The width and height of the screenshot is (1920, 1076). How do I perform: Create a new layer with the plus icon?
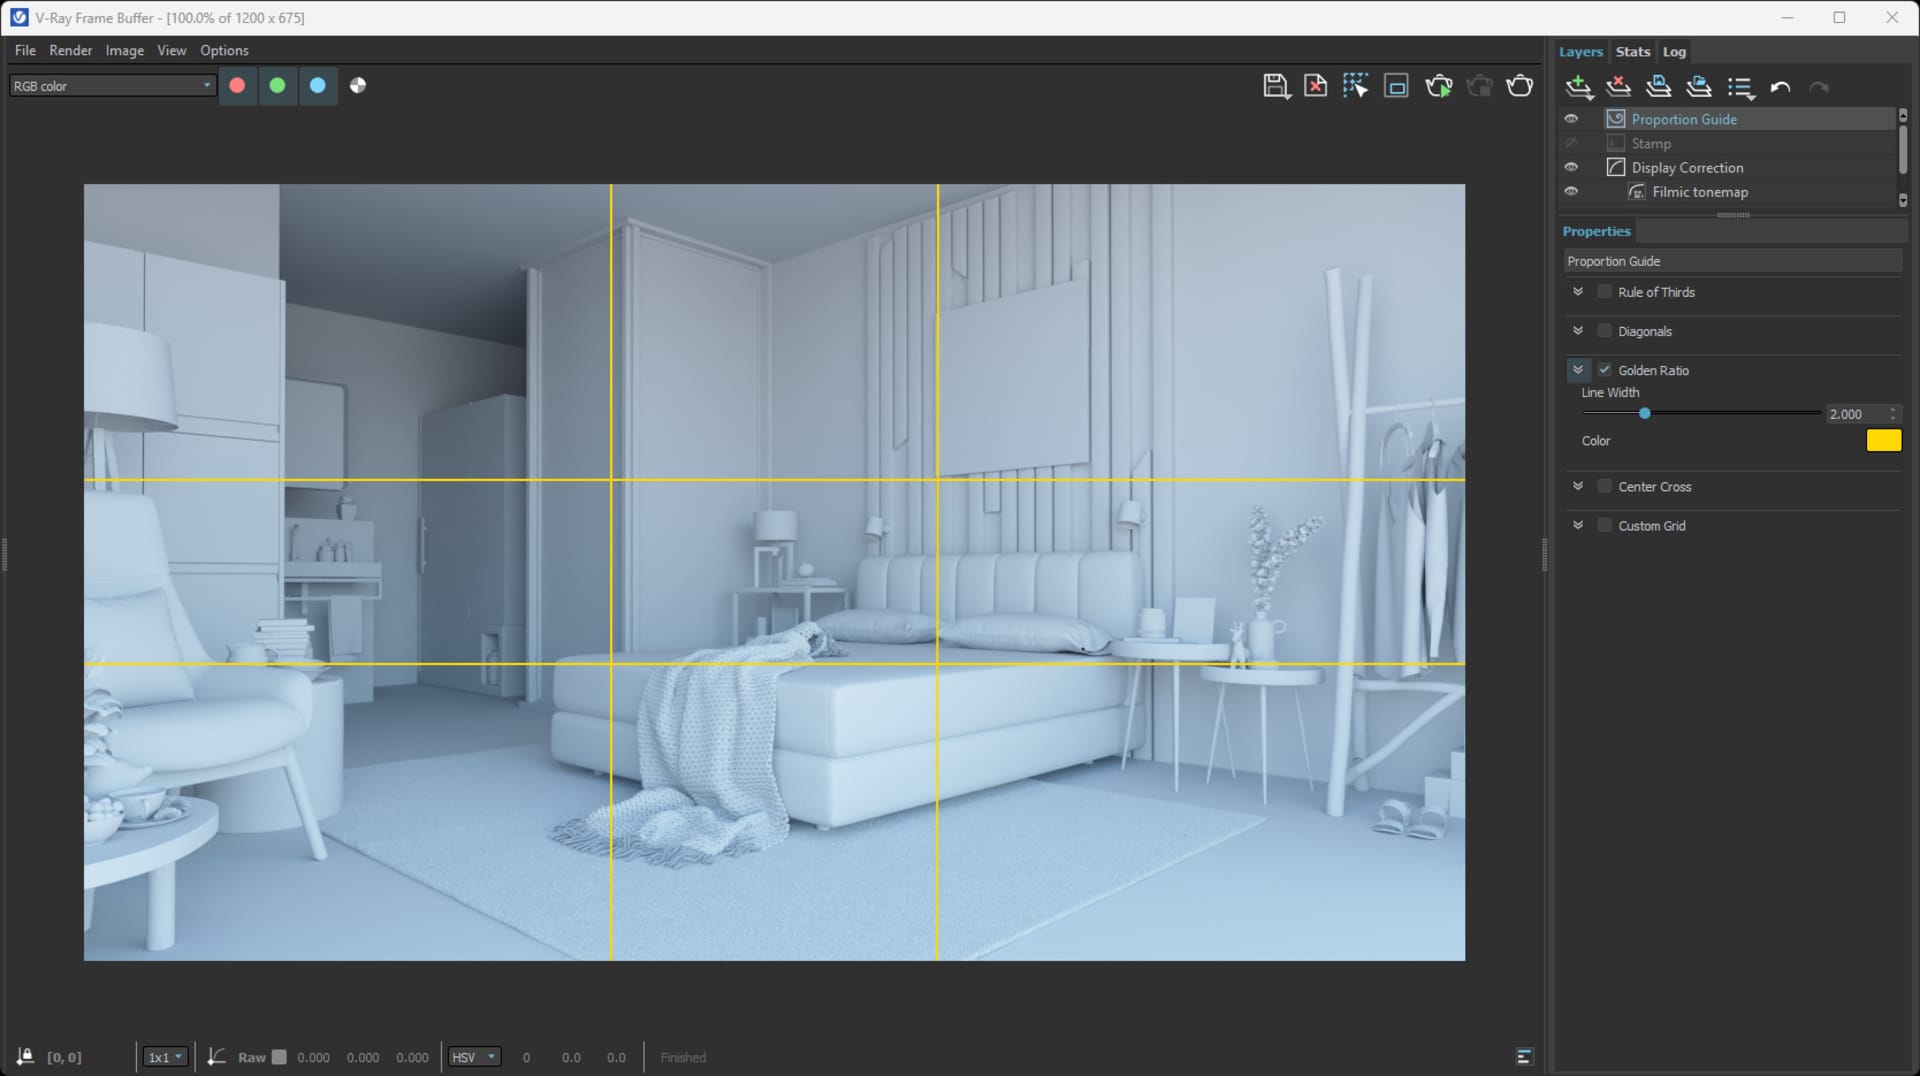[1579, 88]
